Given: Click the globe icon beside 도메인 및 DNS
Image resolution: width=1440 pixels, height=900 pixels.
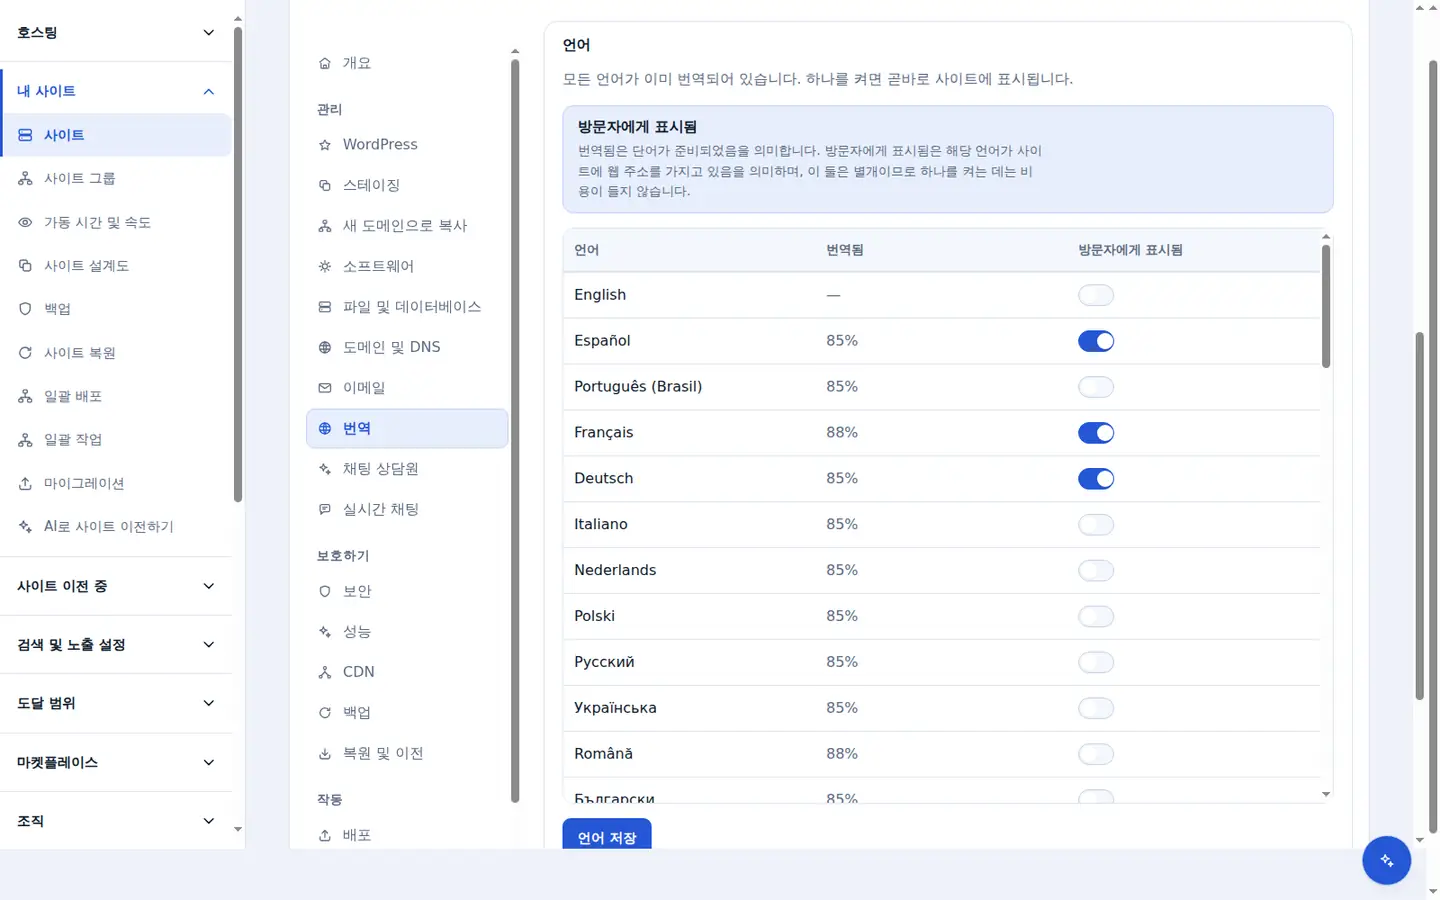Looking at the screenshot, I should point(325,348).
